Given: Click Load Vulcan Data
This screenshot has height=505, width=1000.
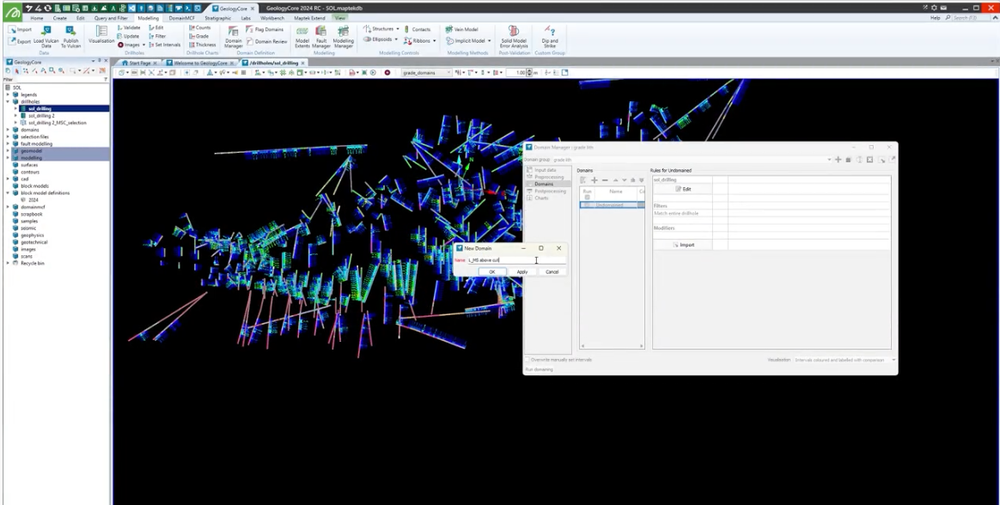Looking at the screenshot, I should click(x=46, y=37).
